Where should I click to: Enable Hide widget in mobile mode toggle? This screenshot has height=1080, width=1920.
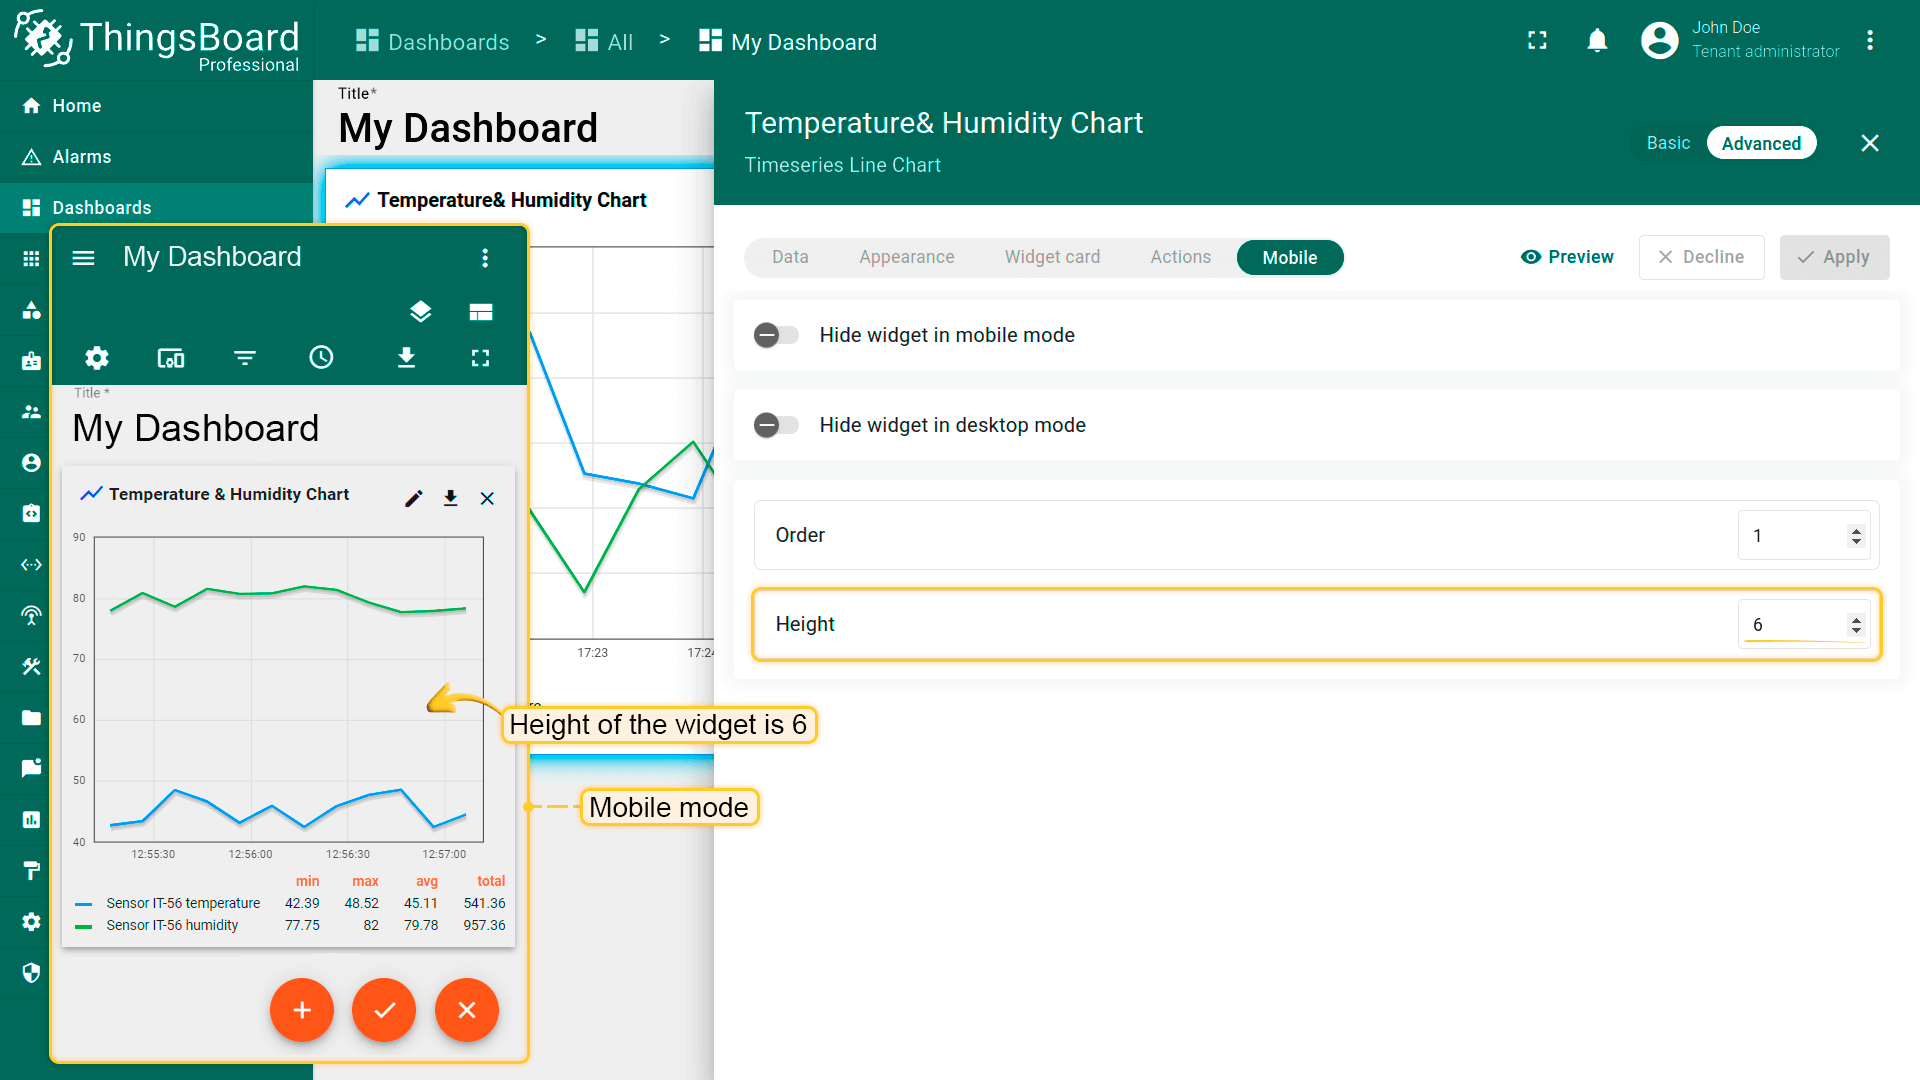776,335
